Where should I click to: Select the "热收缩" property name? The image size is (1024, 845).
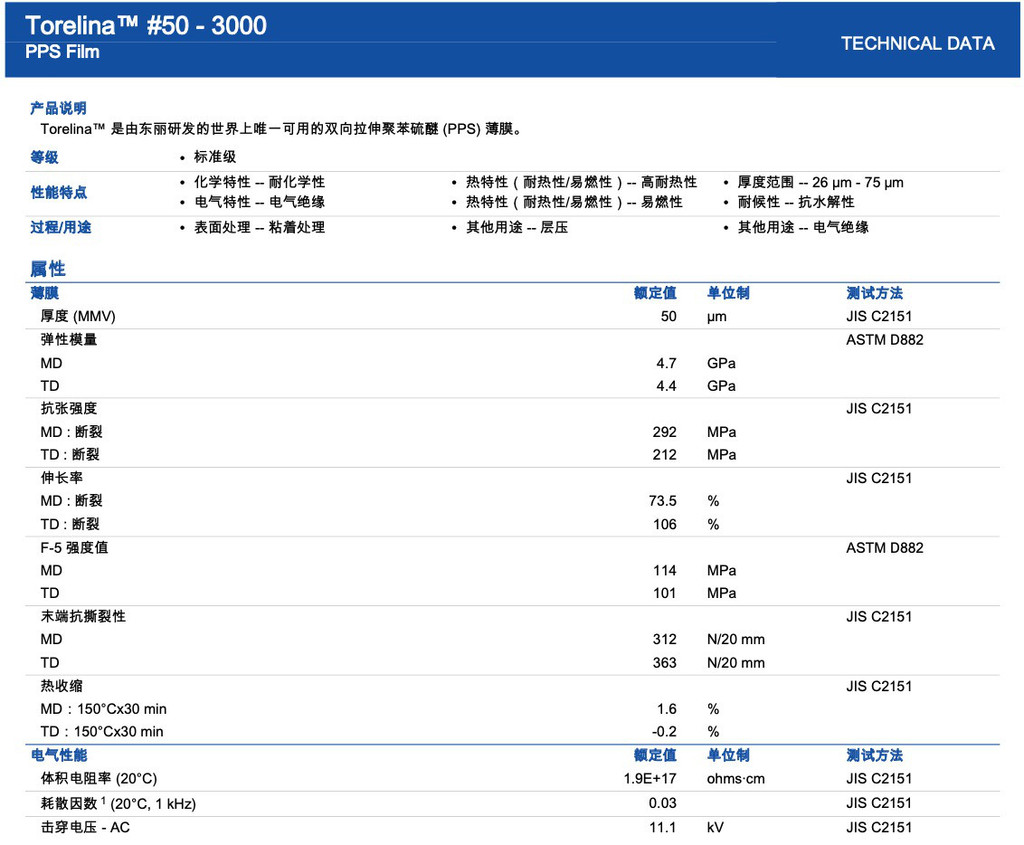point(61,686)
